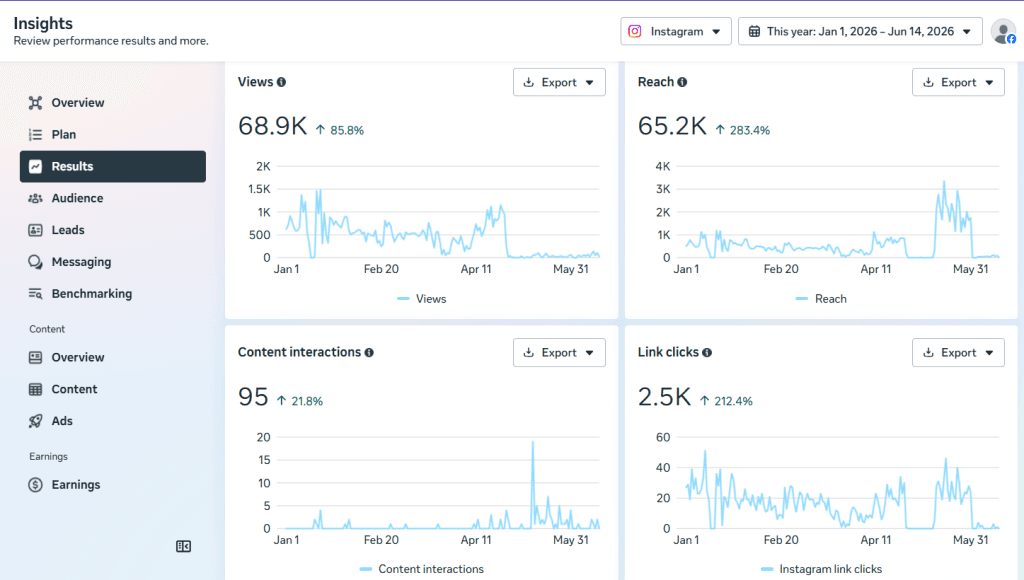Open the Benchmarking section
This screenshot has height=580, width=1024.
[x=113, y=294]
